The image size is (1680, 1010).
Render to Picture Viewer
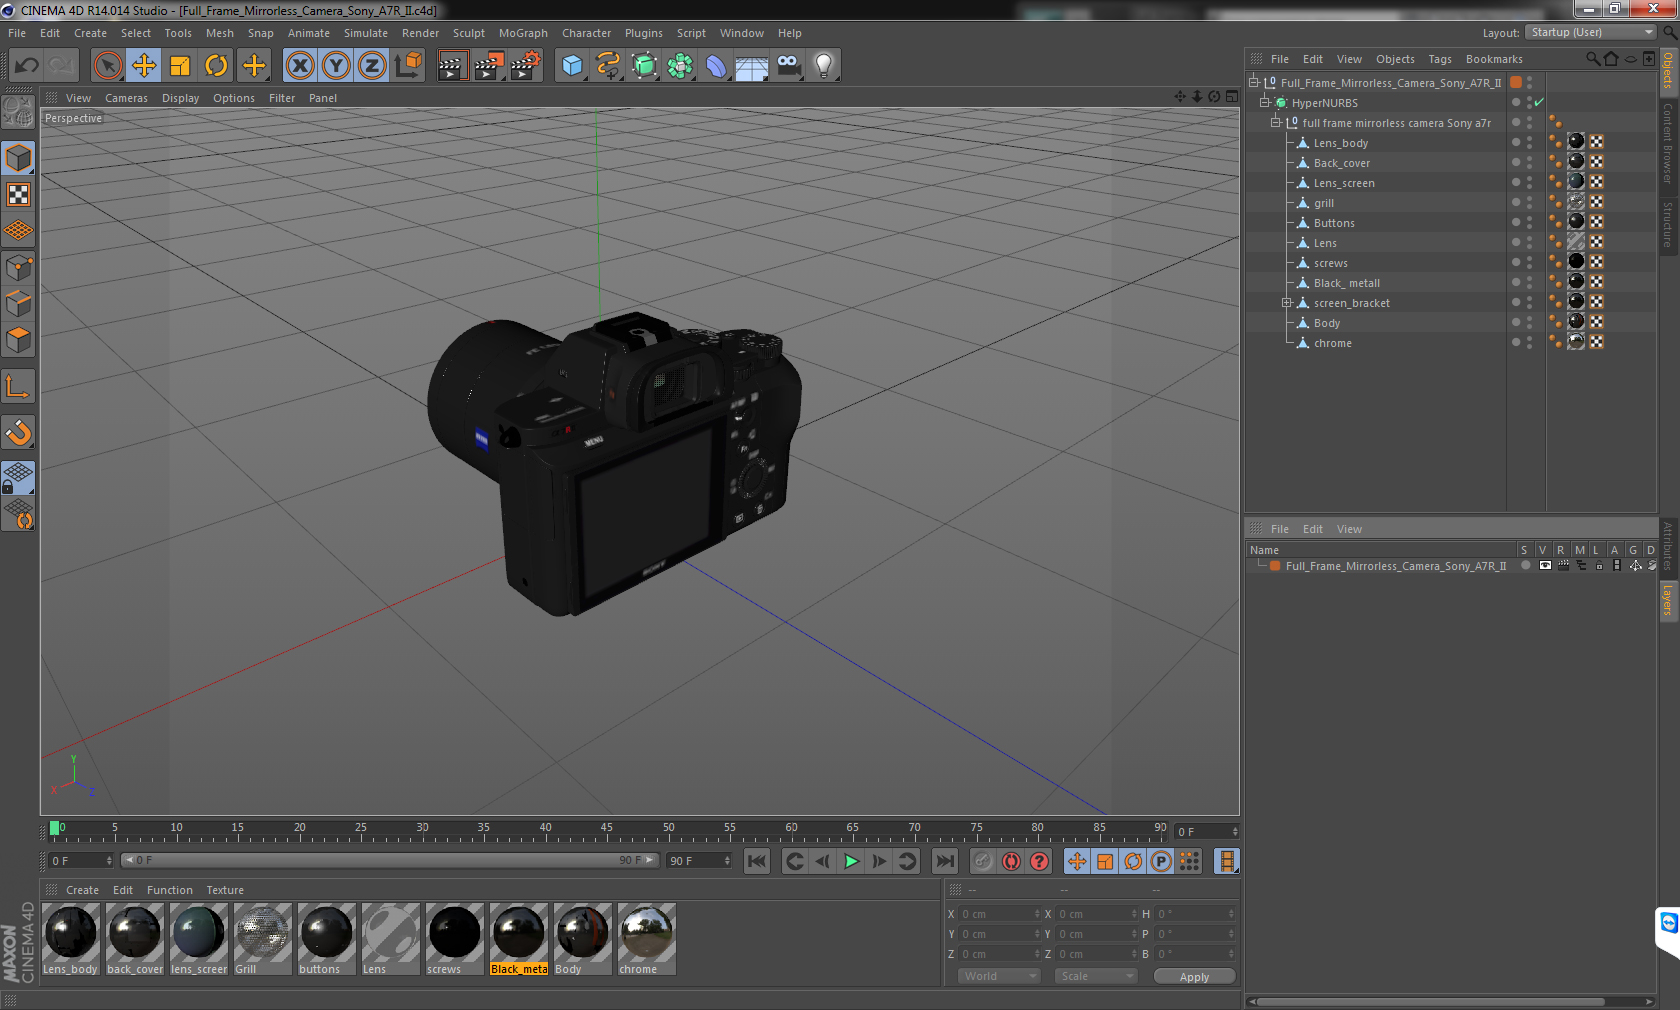coord(489,66)
